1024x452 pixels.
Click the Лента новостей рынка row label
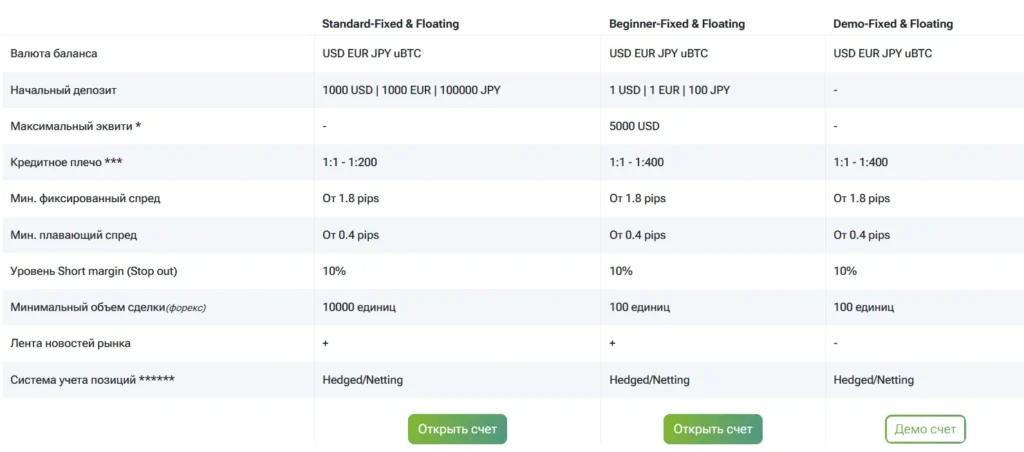pos(70,343)
